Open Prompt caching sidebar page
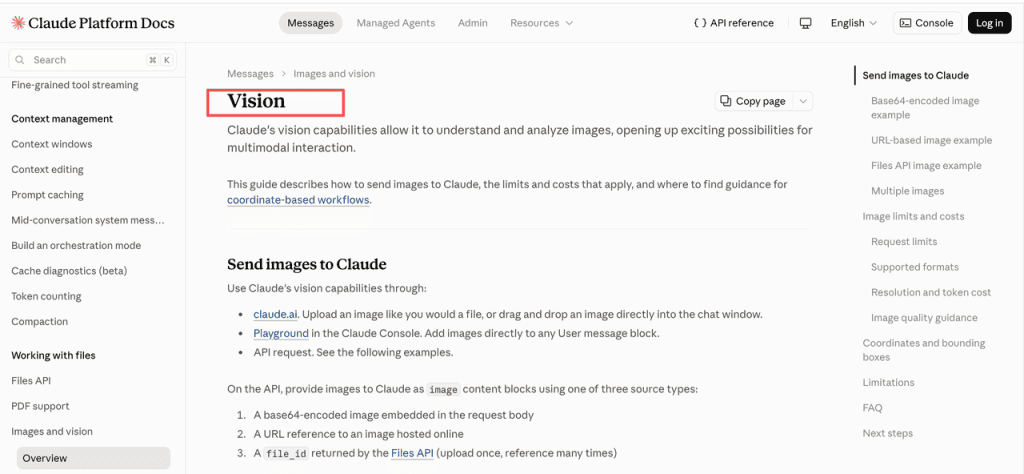1024x474 pixels. [47, 195]
